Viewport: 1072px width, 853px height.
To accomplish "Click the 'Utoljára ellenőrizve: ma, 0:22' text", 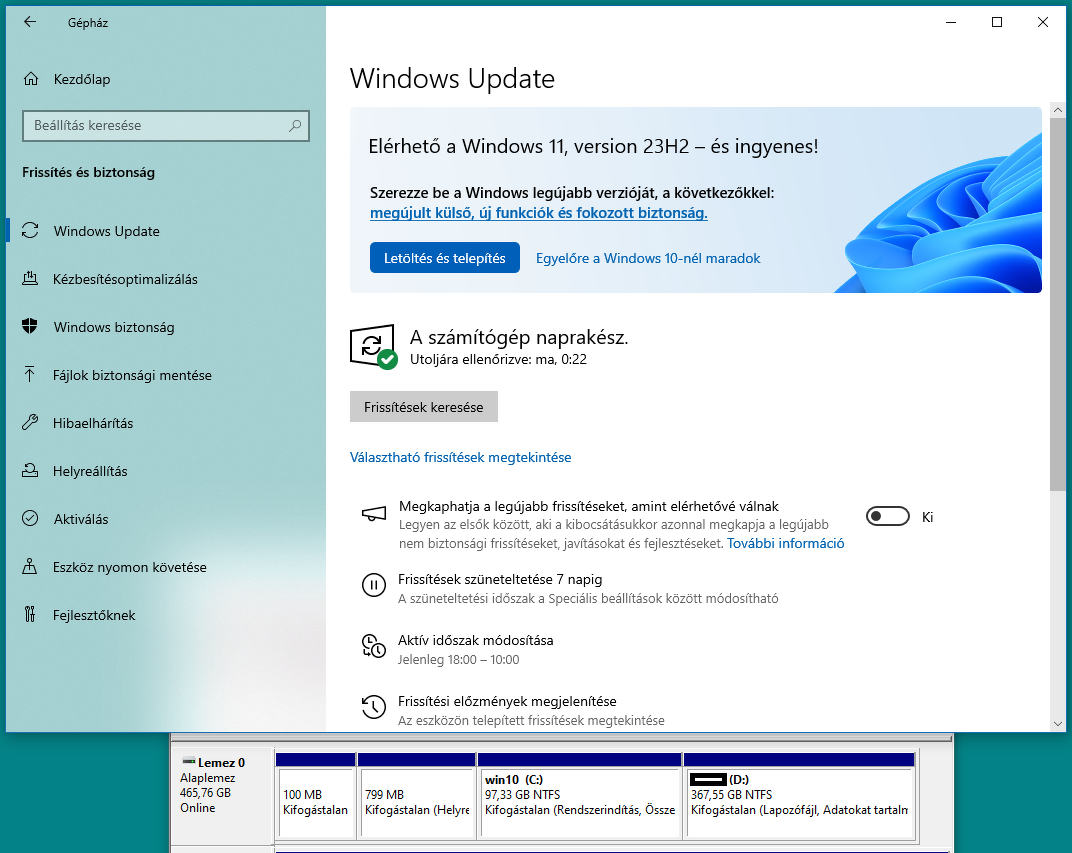I will pos(498,360).
